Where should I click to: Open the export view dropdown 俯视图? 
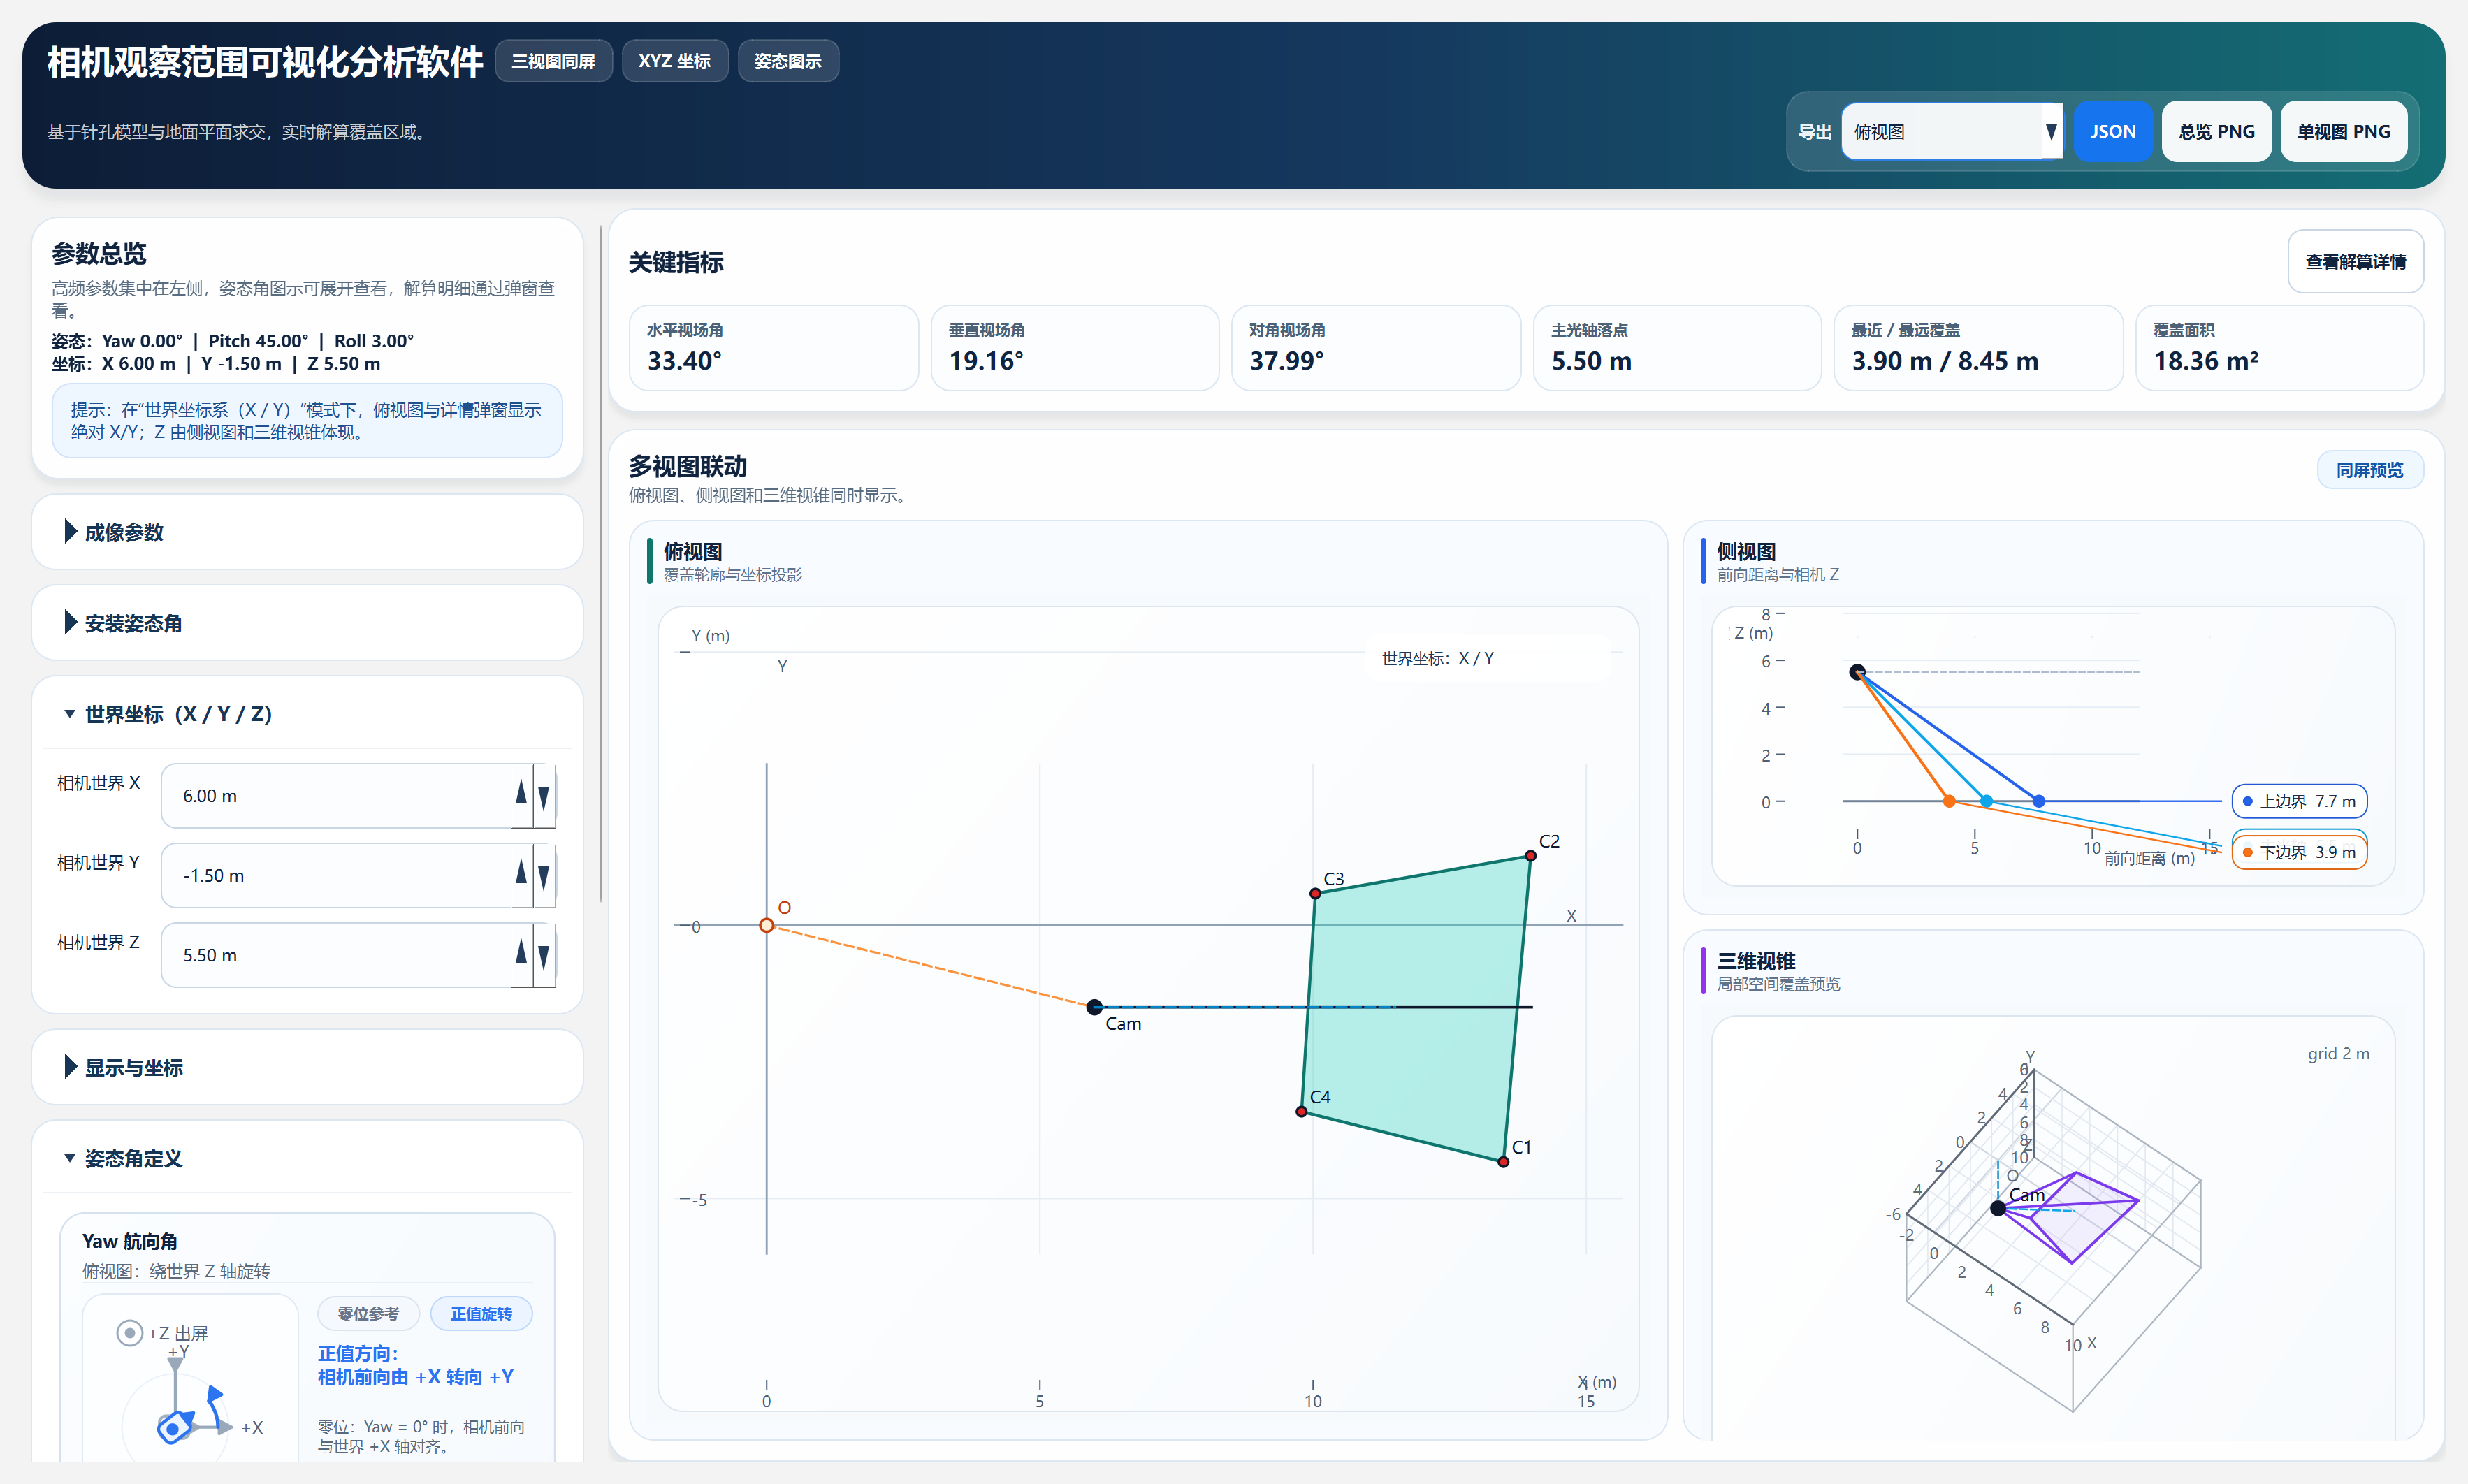1951,131
